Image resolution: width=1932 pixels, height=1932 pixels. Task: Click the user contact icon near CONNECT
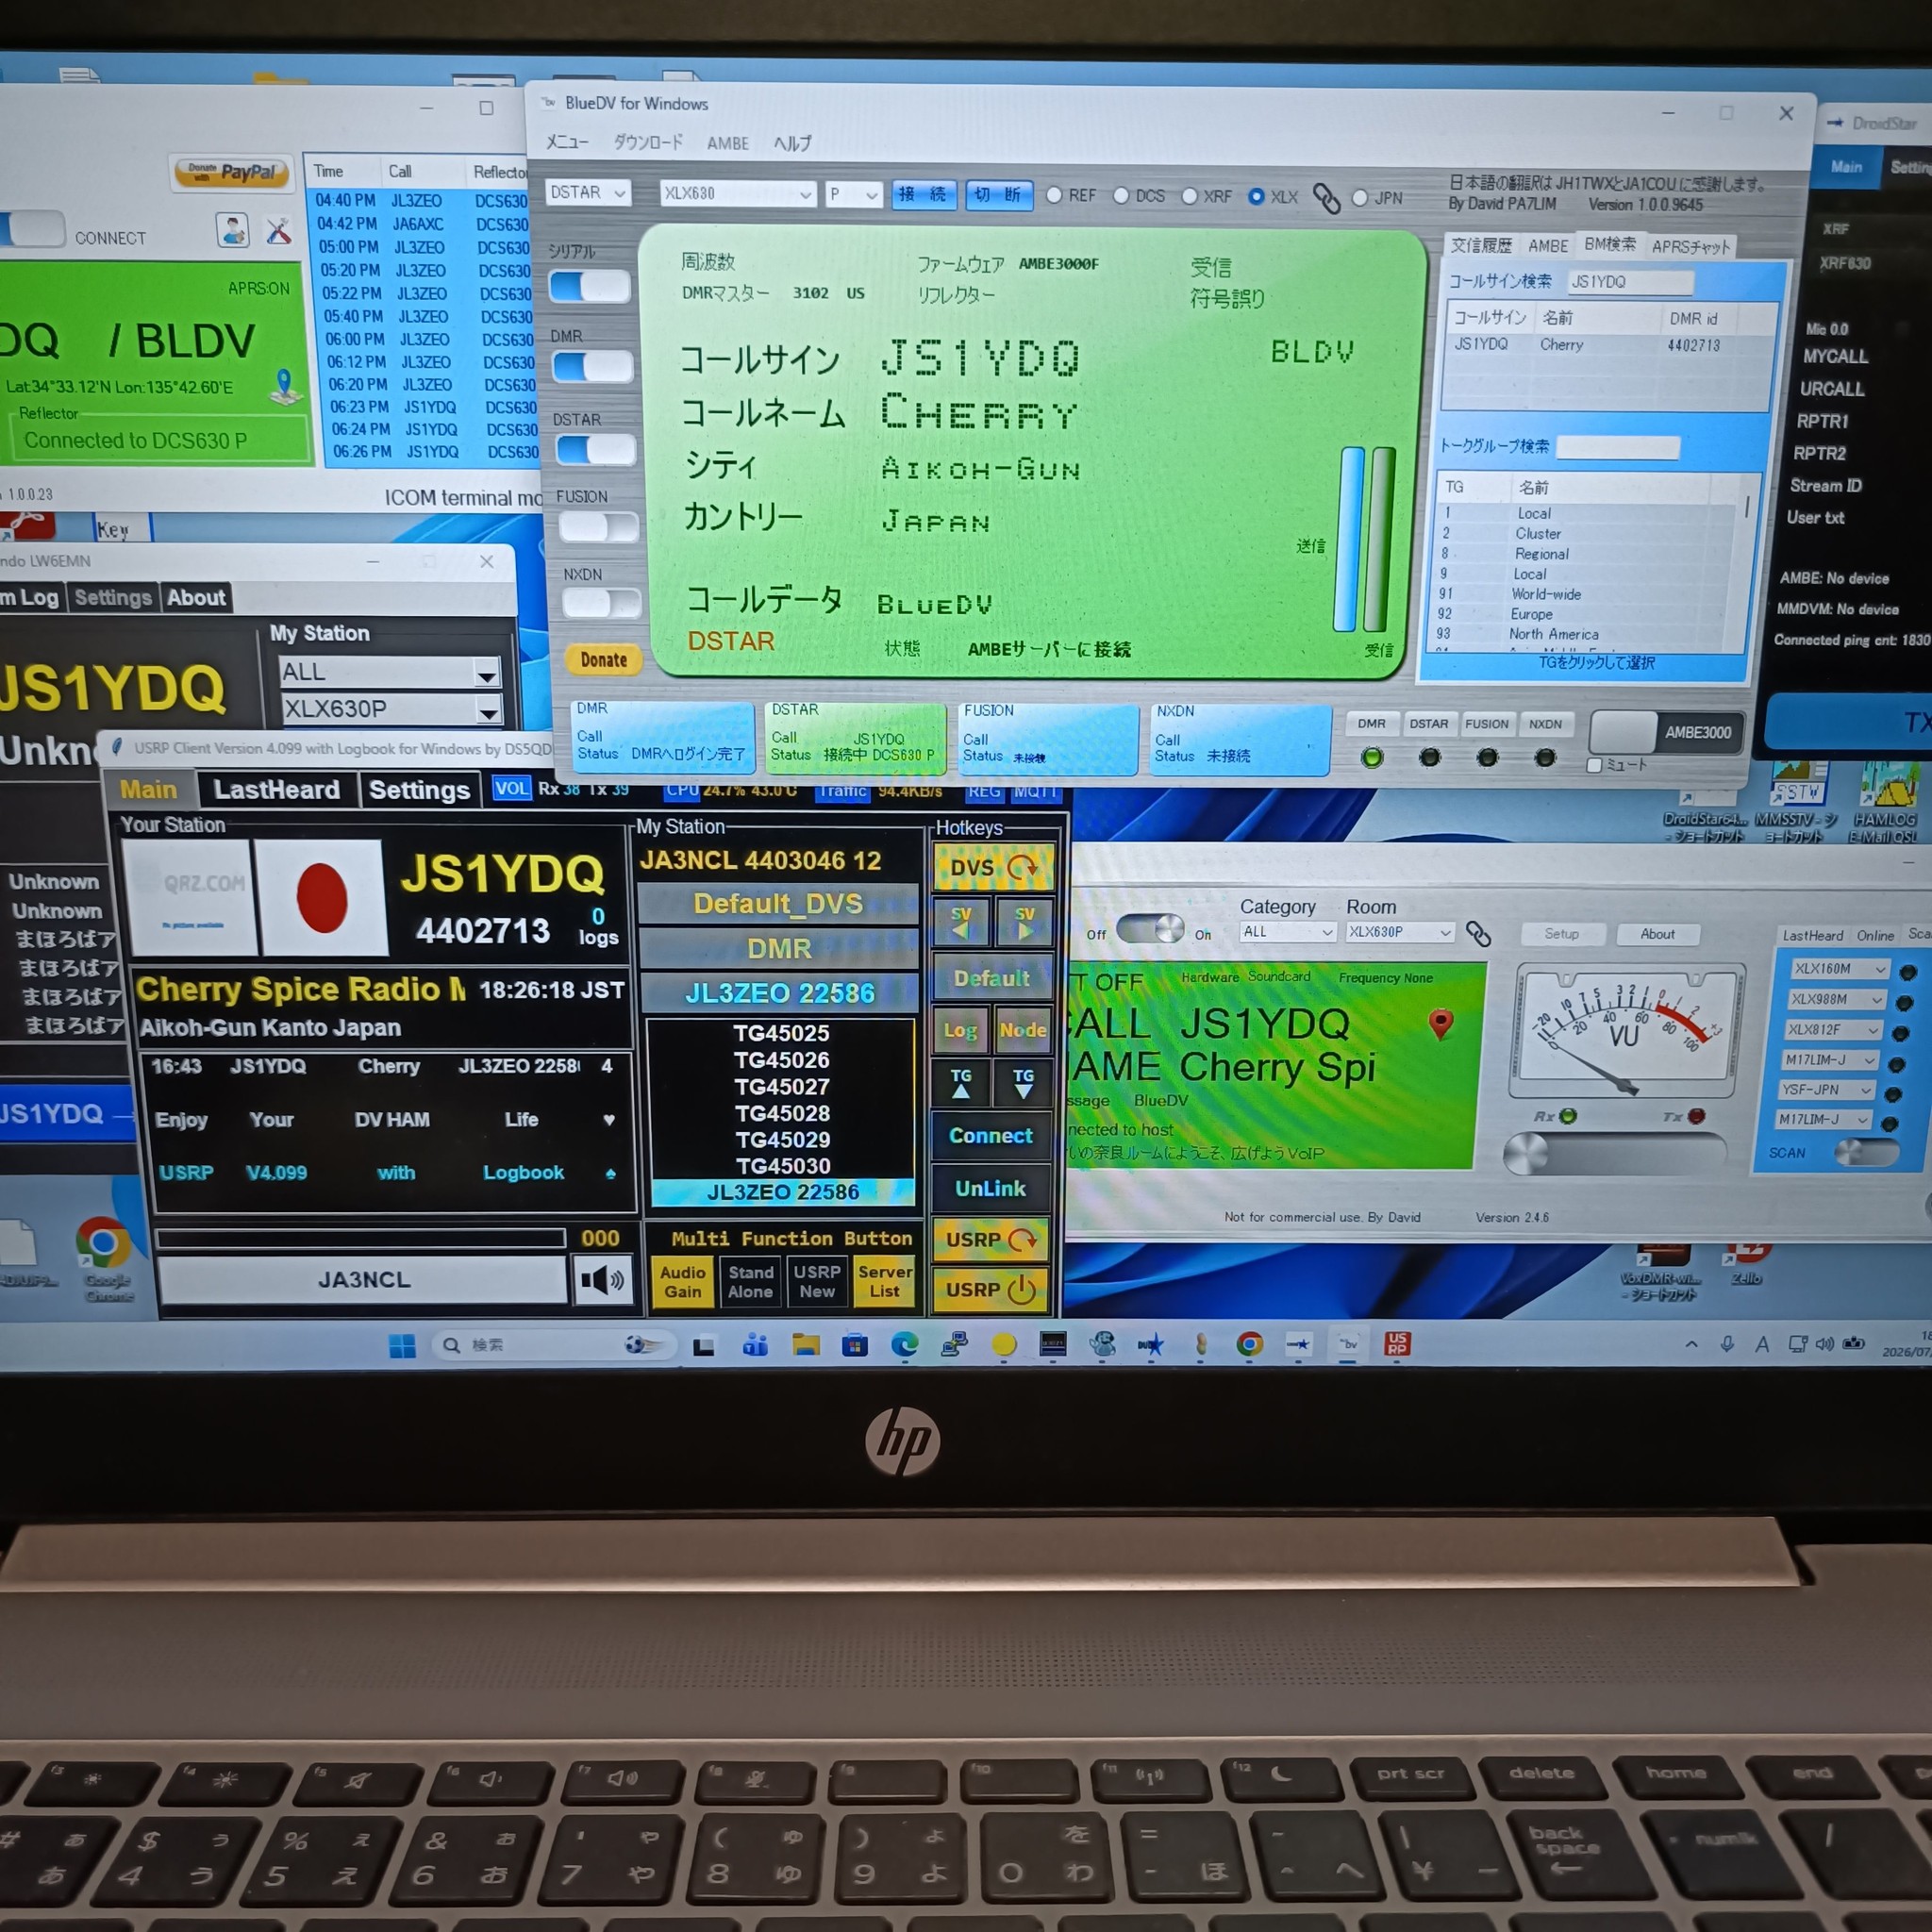point(232,231)
